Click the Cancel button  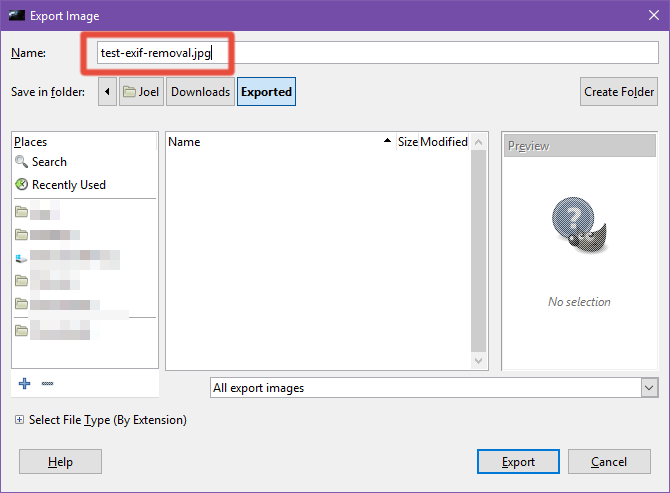tap(609, 462)
